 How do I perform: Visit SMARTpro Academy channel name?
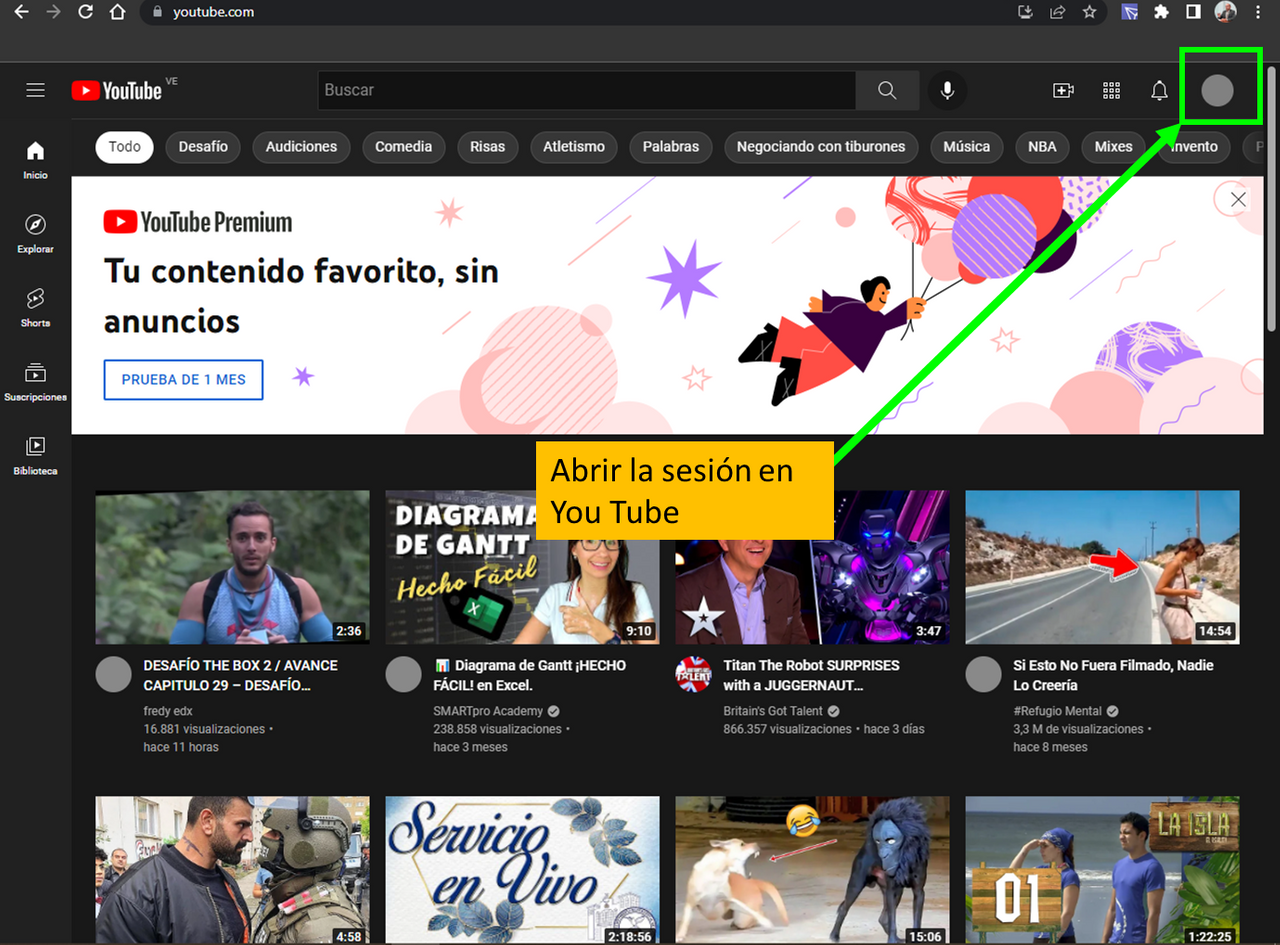click(489, 711)
